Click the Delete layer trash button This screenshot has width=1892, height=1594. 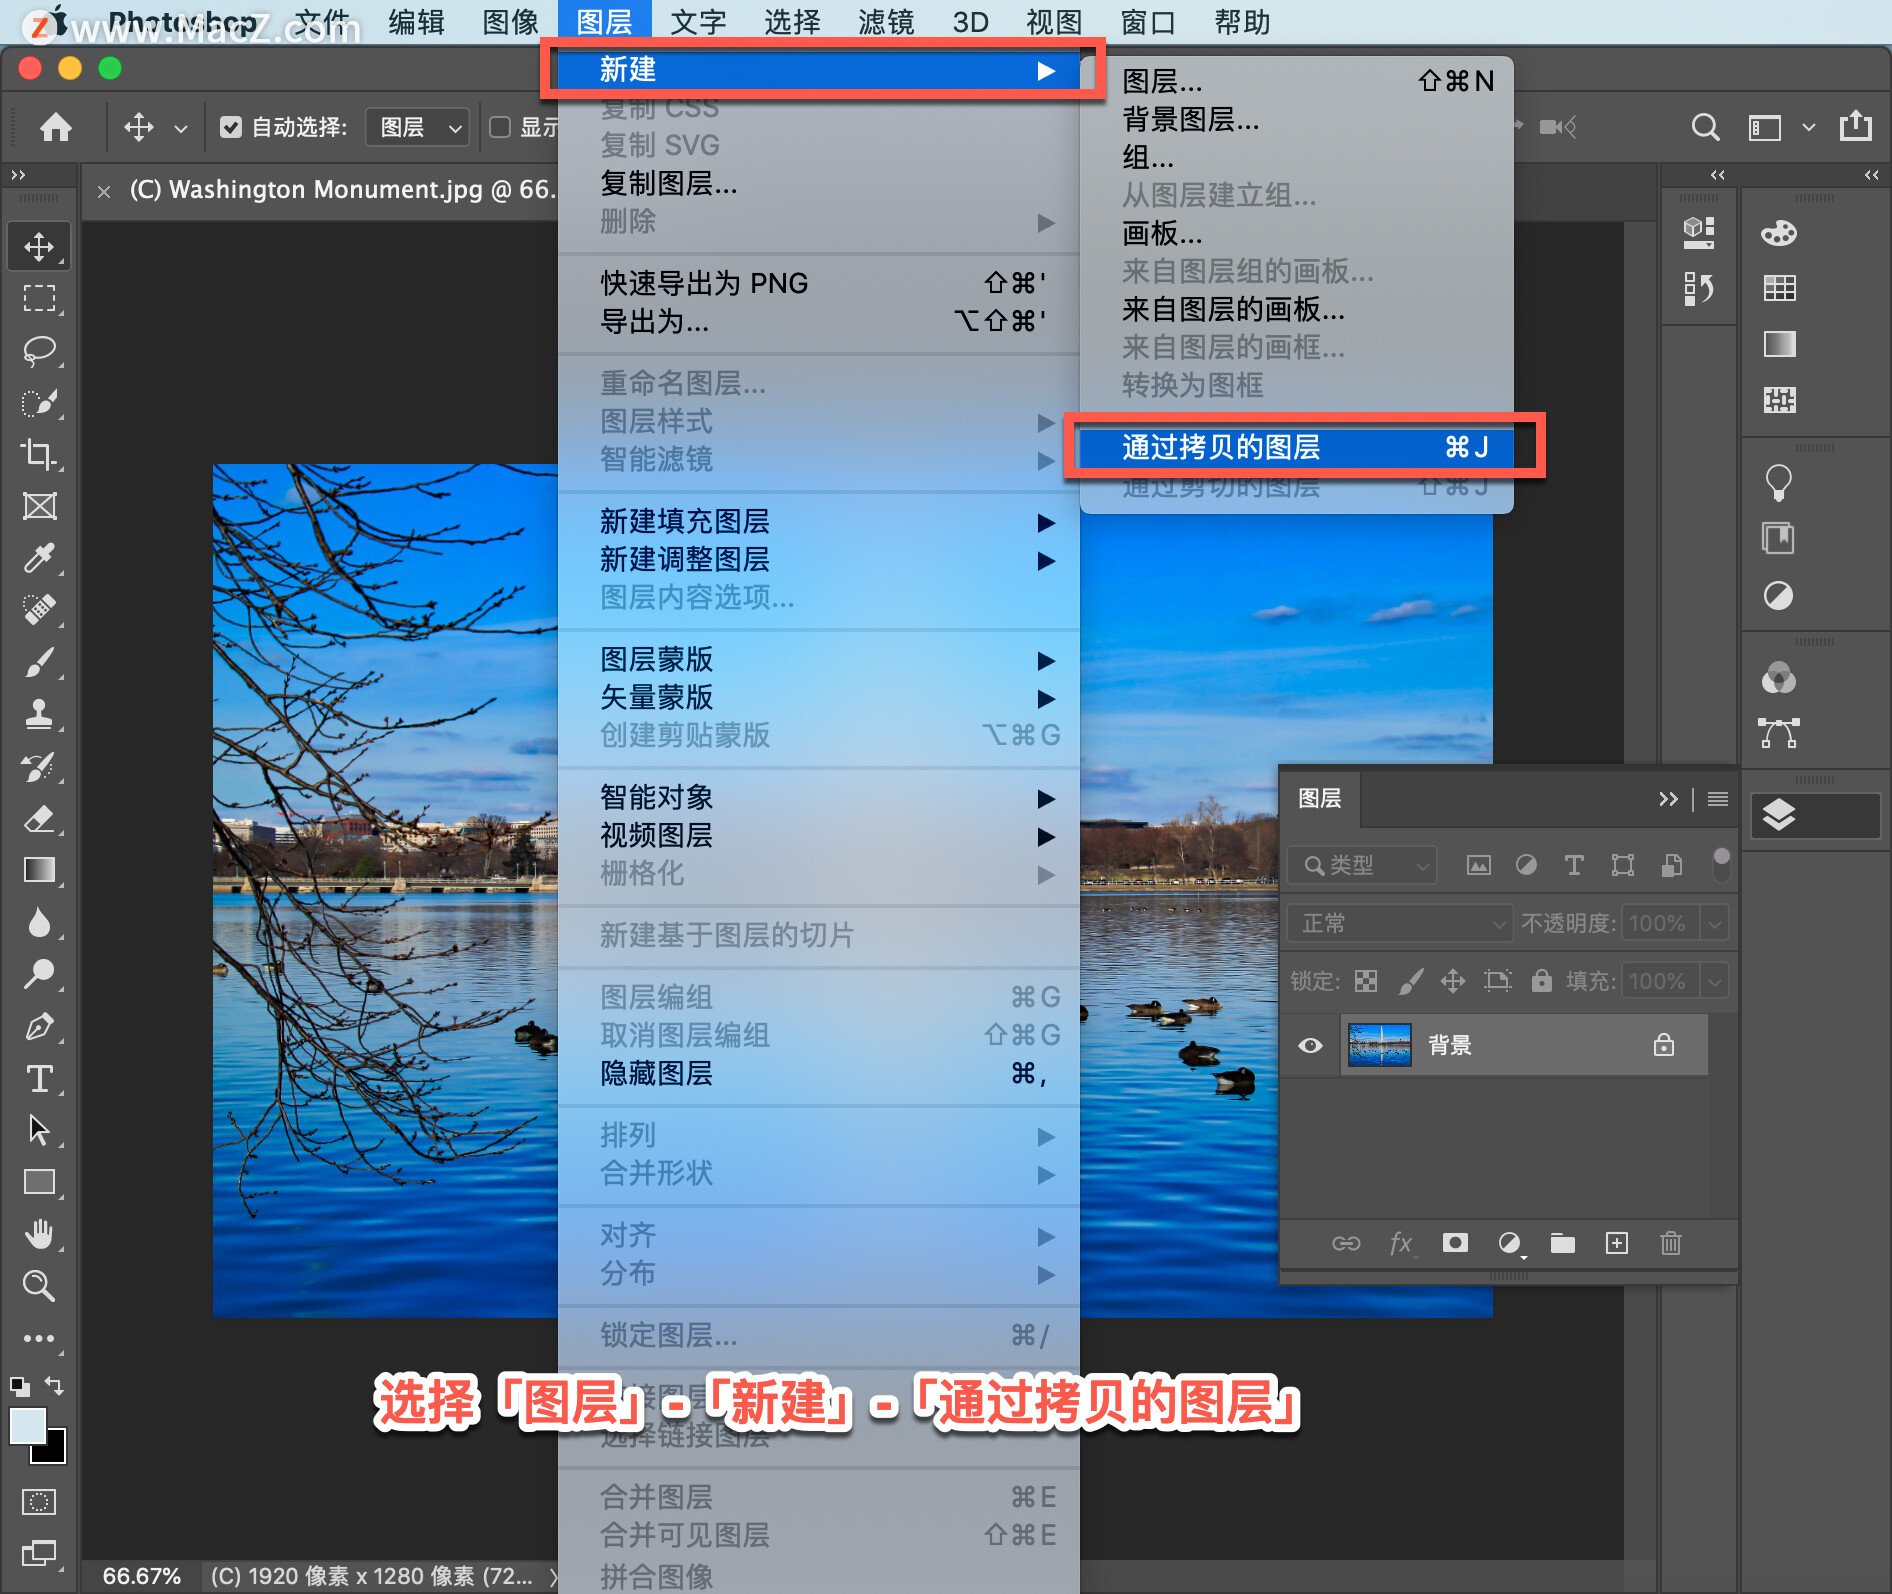[x=1670, y=1243]
